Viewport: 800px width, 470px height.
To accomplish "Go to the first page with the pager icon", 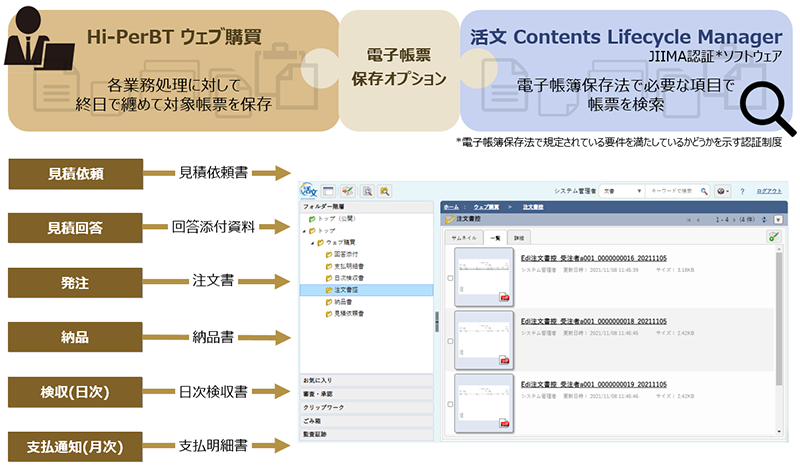I will (x=689, y=220).
